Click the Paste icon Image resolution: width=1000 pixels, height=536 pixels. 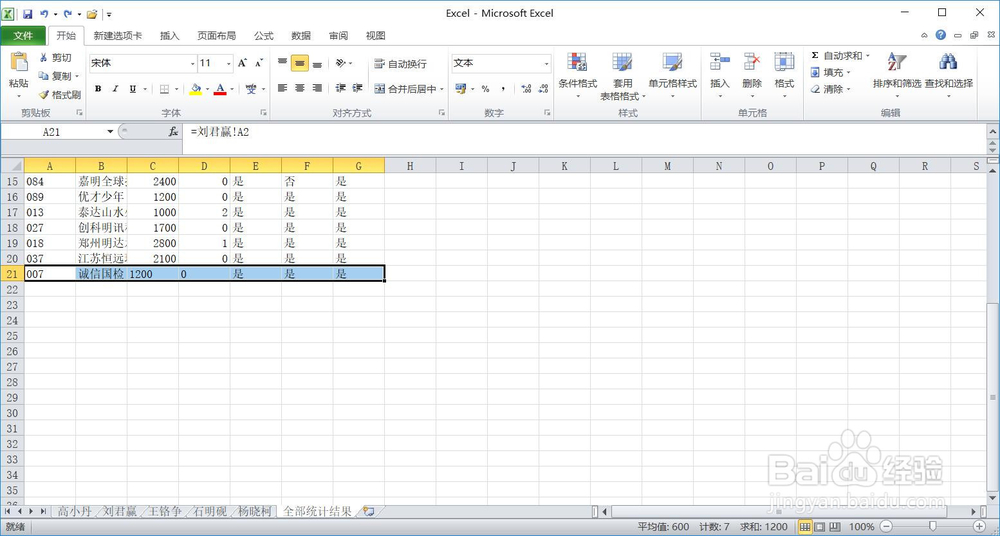point(18,63)
